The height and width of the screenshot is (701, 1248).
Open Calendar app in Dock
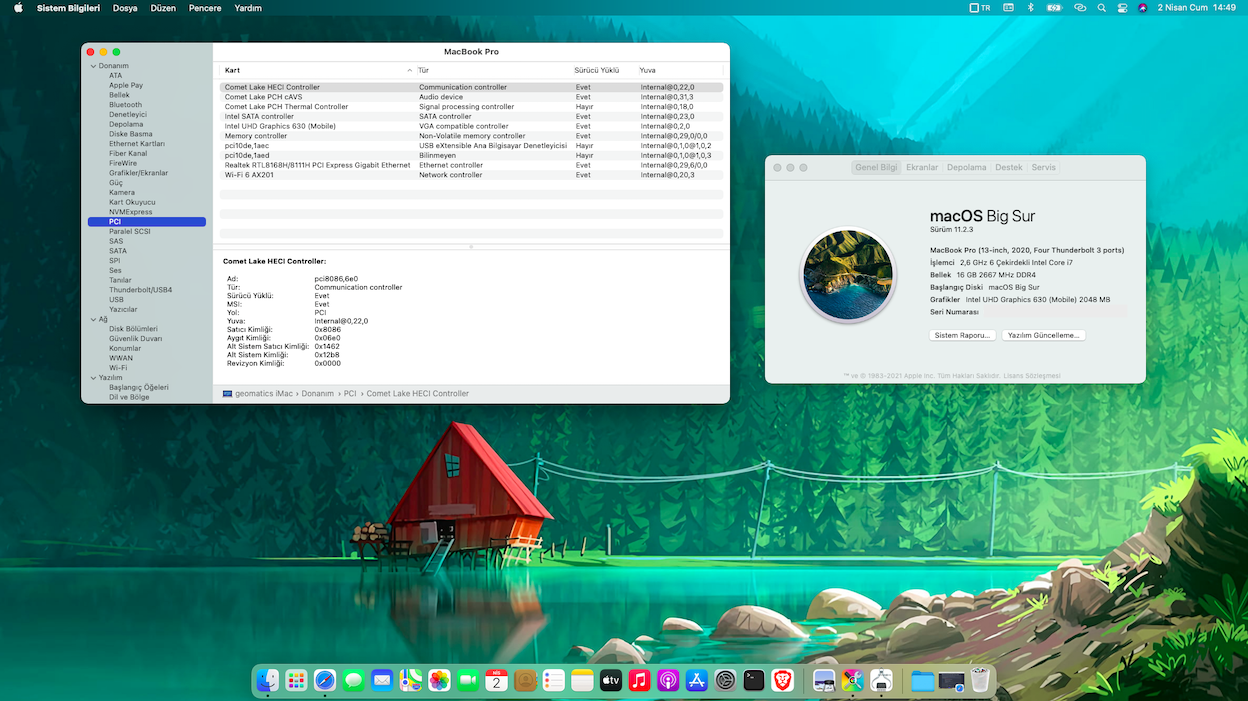tap(497, 681)
